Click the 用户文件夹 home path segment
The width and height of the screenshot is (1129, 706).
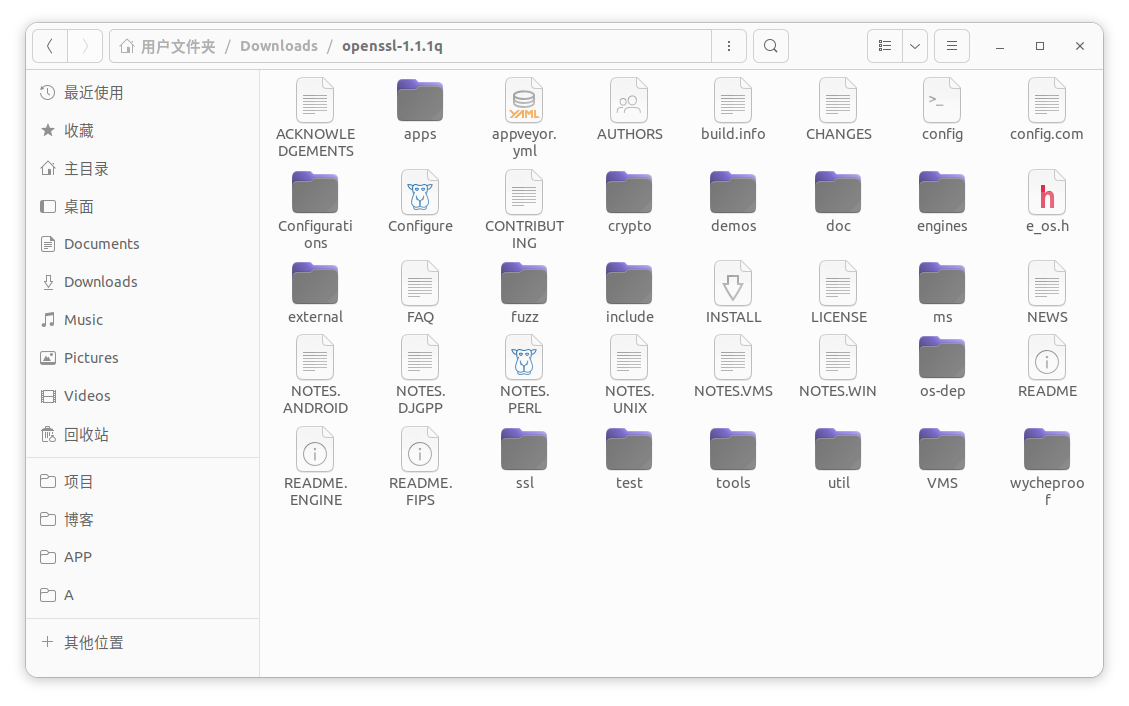point(167,46)
